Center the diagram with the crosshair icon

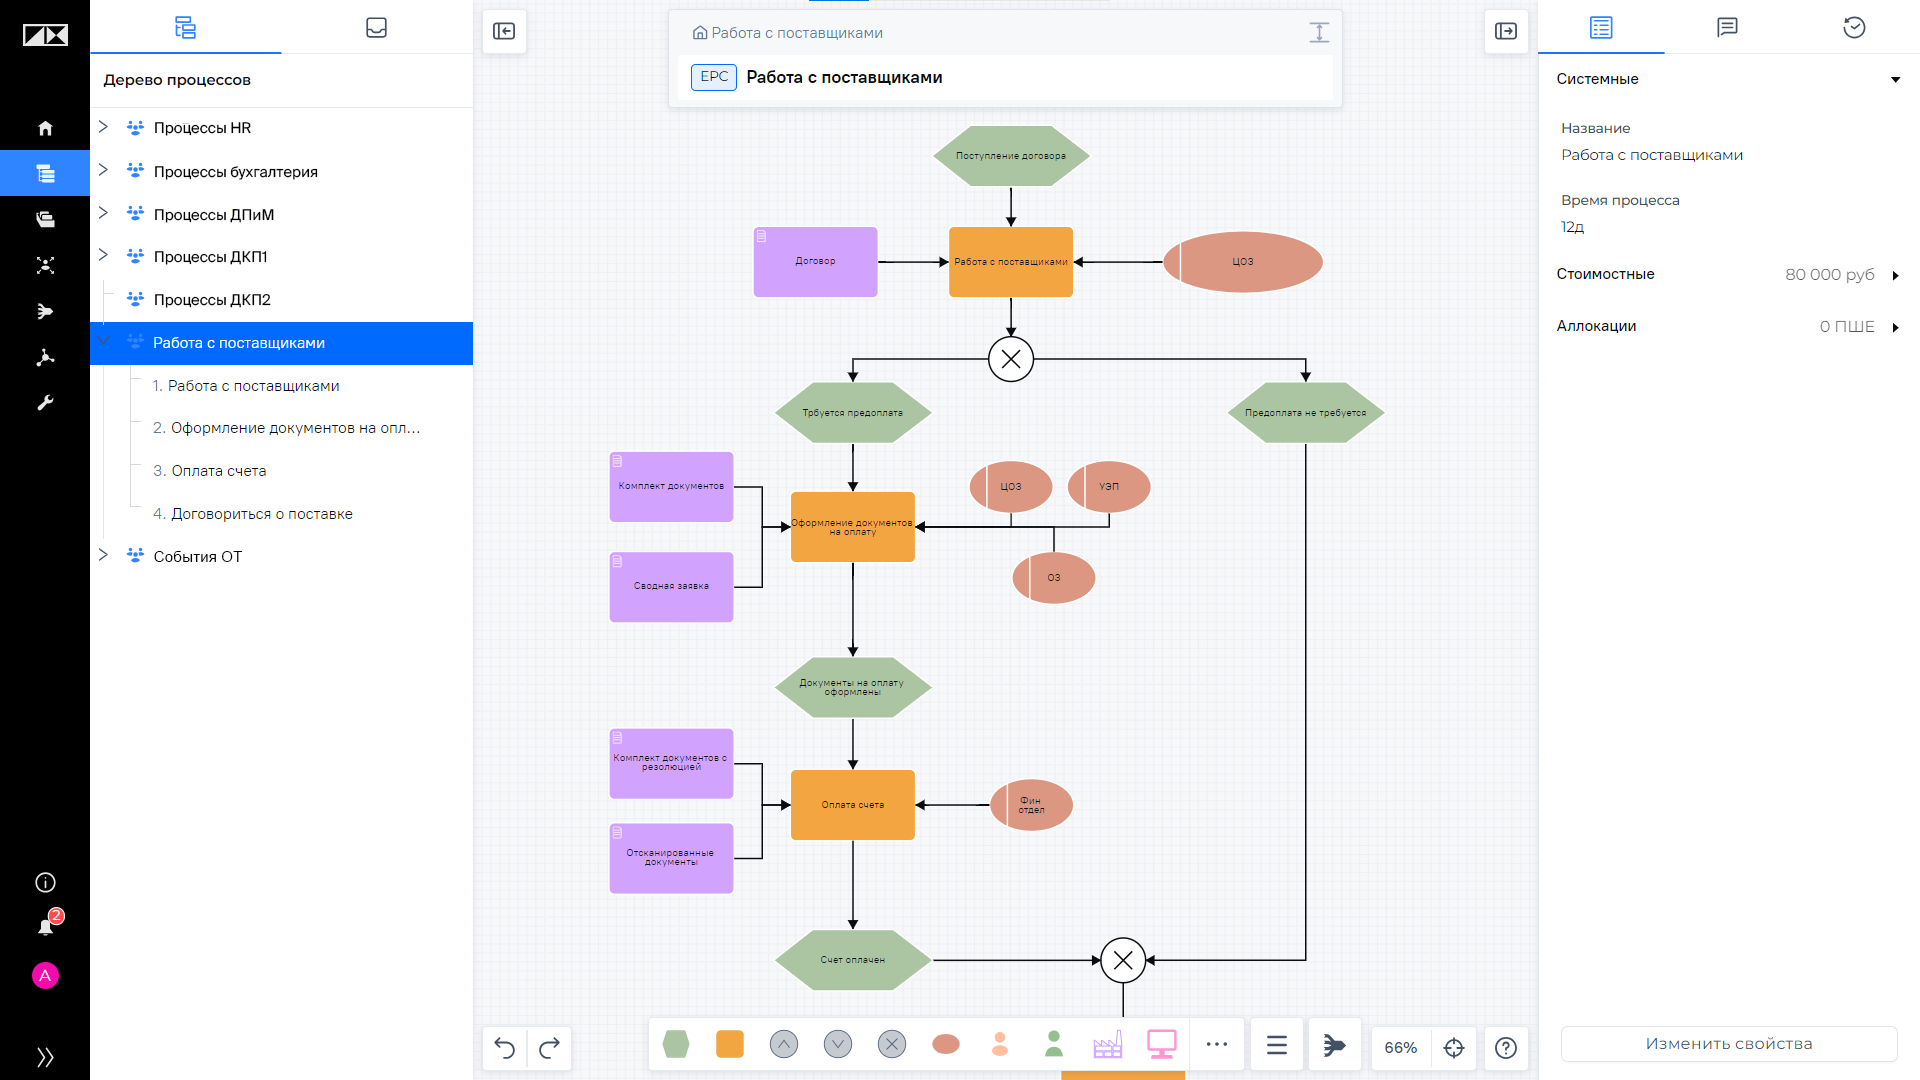pos(1454,1047)
